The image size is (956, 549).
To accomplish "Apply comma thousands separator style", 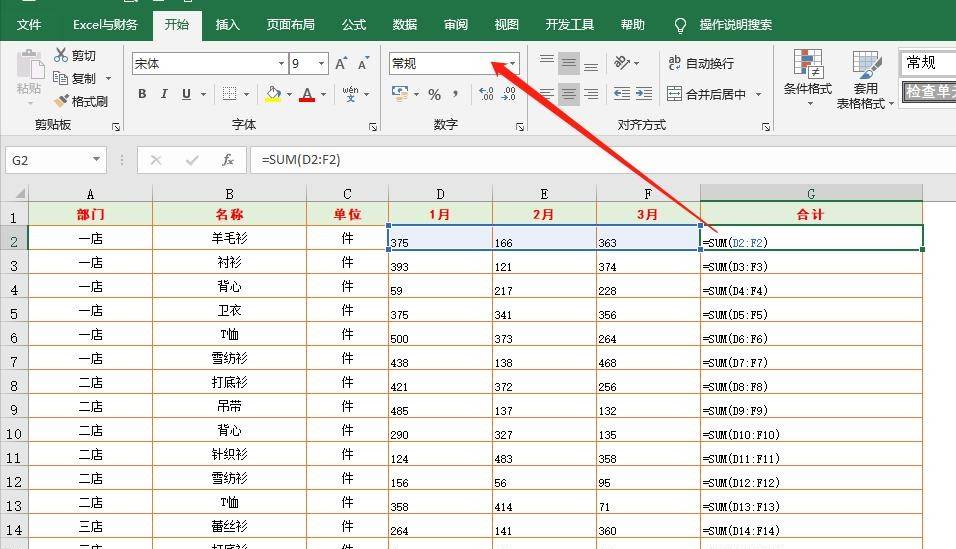I will click(455, 94).
